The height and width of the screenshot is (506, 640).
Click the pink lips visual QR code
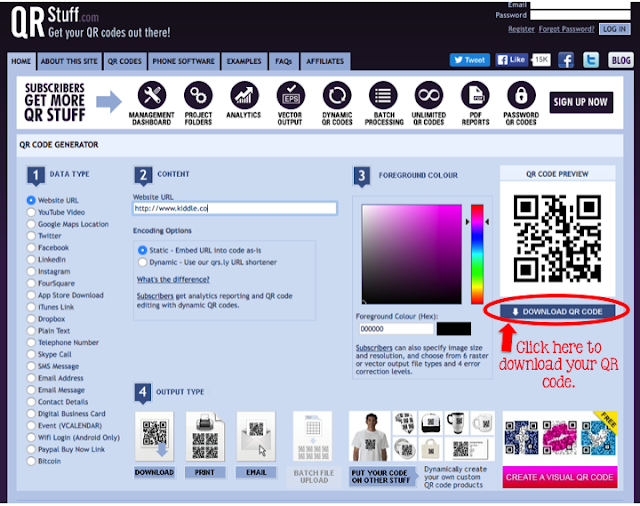pyautogui.click(x=560, y=438)
